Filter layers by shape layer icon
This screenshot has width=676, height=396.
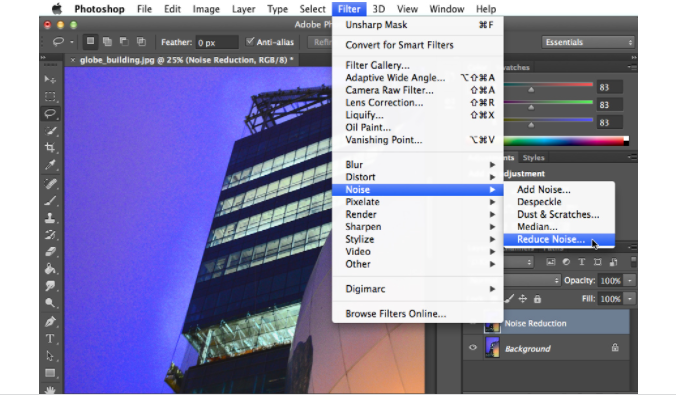pos(598,262)
